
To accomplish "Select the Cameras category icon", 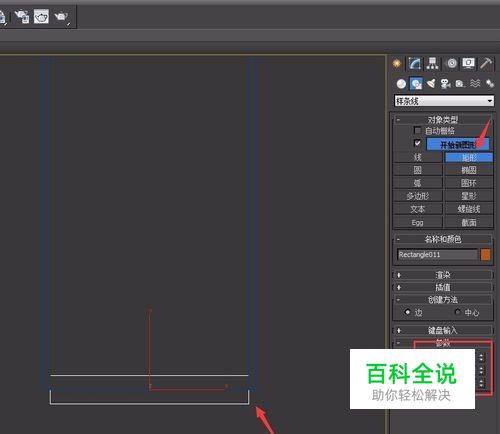I will point(446,83).
